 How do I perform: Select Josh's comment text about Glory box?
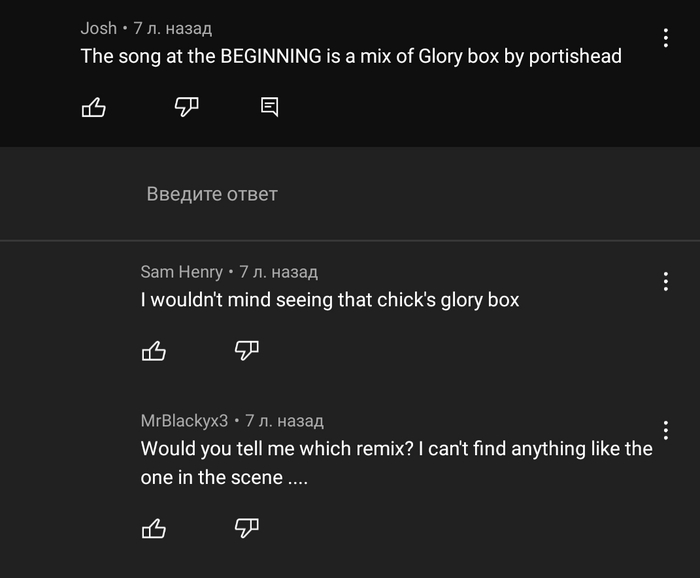click(350, 56)
